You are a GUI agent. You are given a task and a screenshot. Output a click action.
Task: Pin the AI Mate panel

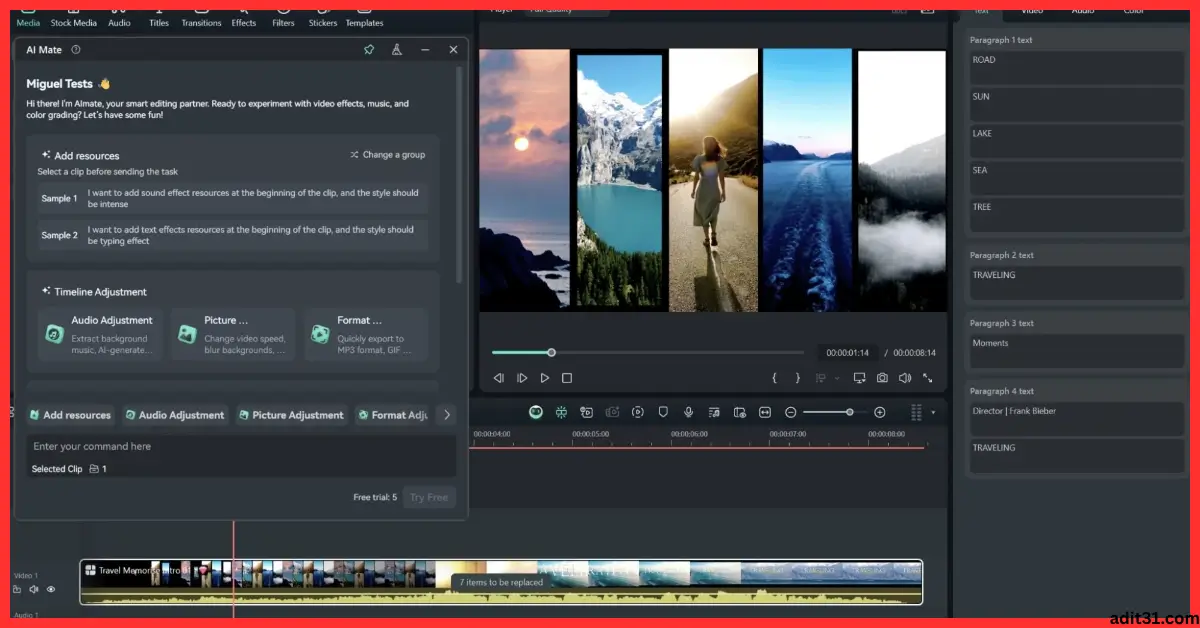click(x=369, y=49)
